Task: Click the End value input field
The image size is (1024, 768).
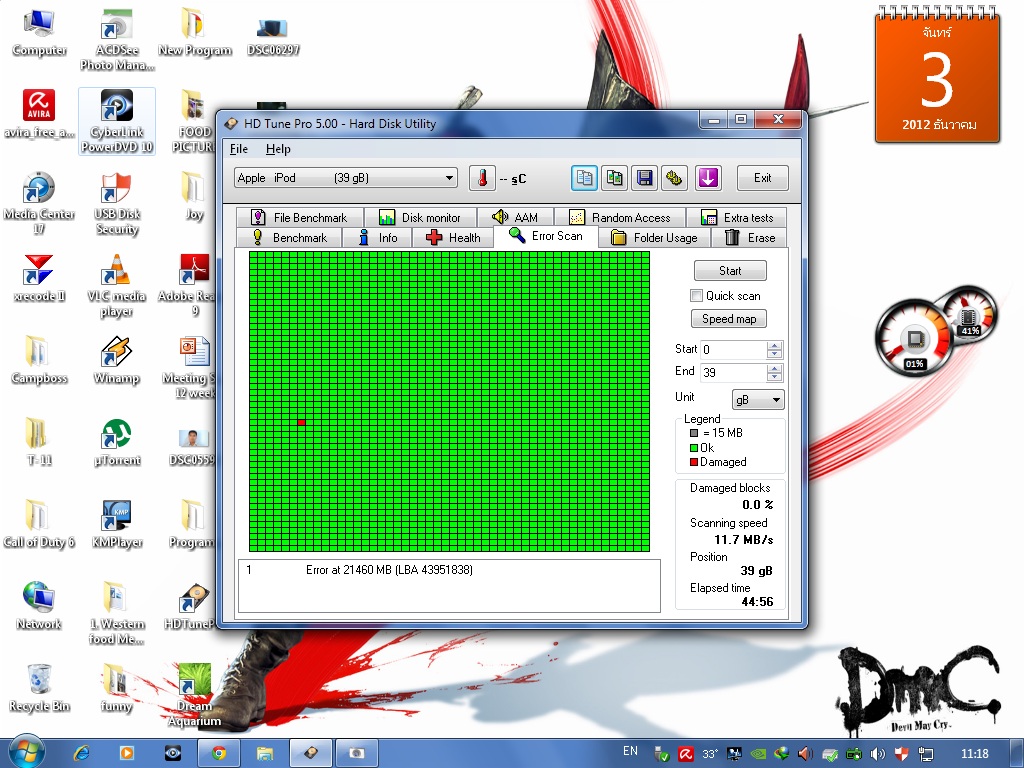Action: pyautogui.click(x=732, y=372)
